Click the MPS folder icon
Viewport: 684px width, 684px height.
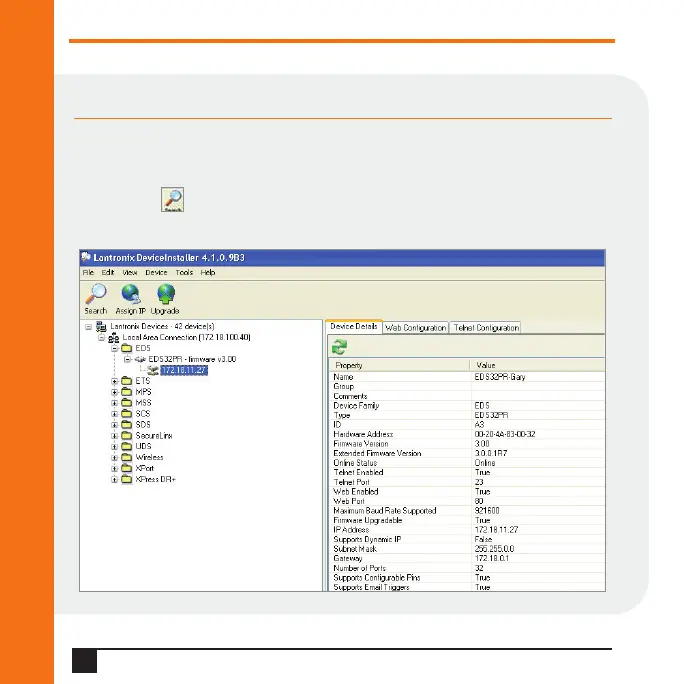click(127, 392)
